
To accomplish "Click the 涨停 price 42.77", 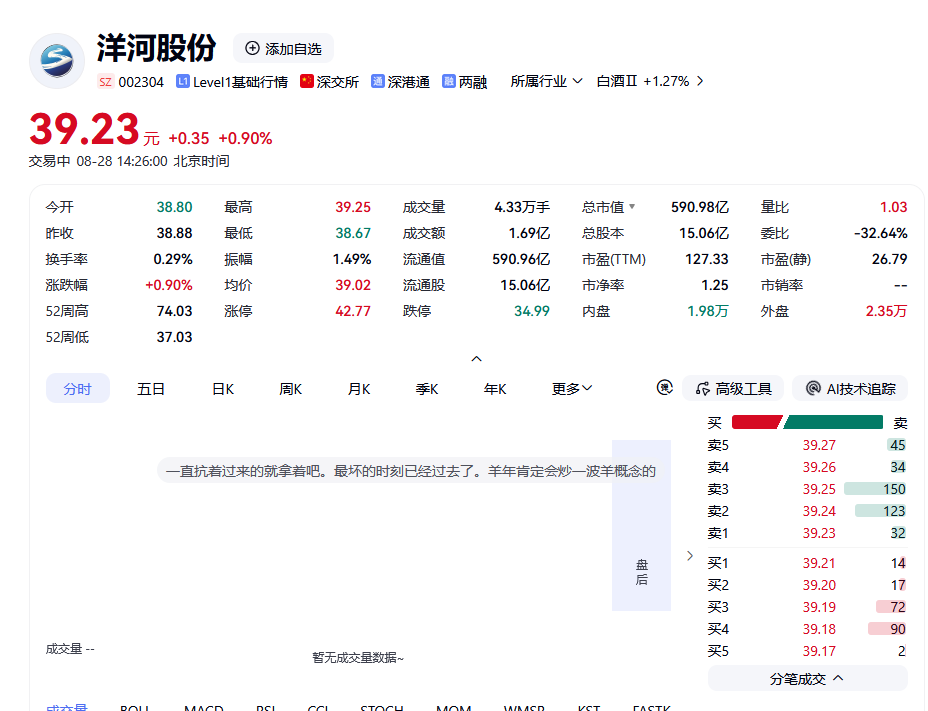I will [353, 311].
